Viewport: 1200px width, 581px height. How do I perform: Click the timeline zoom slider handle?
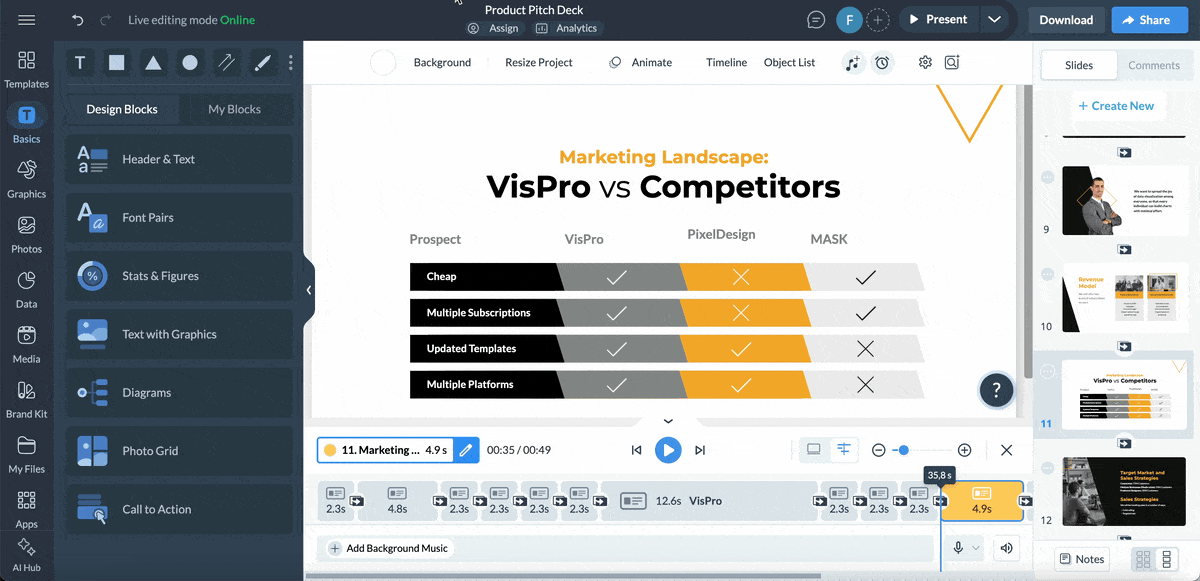904,450
